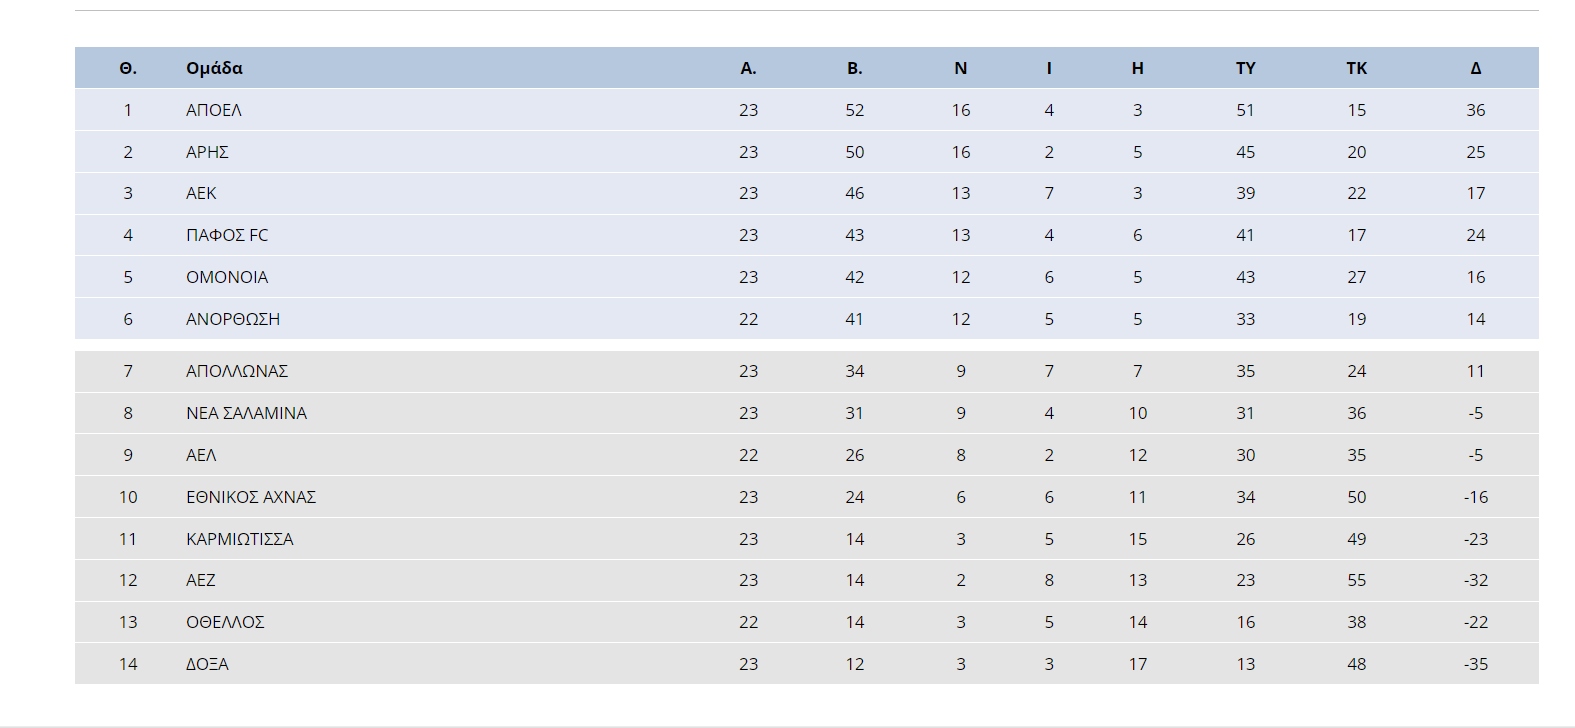The image size is (1575, 728).
Task: Select ΟΘΕΛΛΟΣ in the standings
Action: point(225,622)
